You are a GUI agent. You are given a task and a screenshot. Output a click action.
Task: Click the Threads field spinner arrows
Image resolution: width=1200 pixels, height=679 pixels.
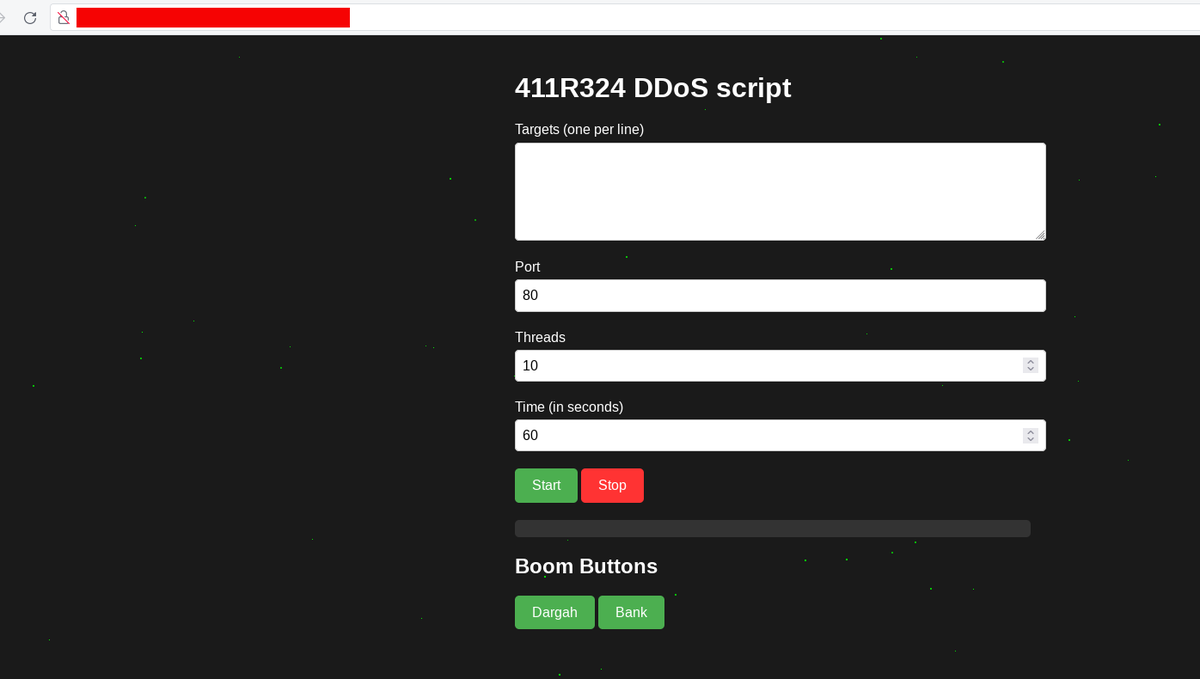(x=1030, y=365)
